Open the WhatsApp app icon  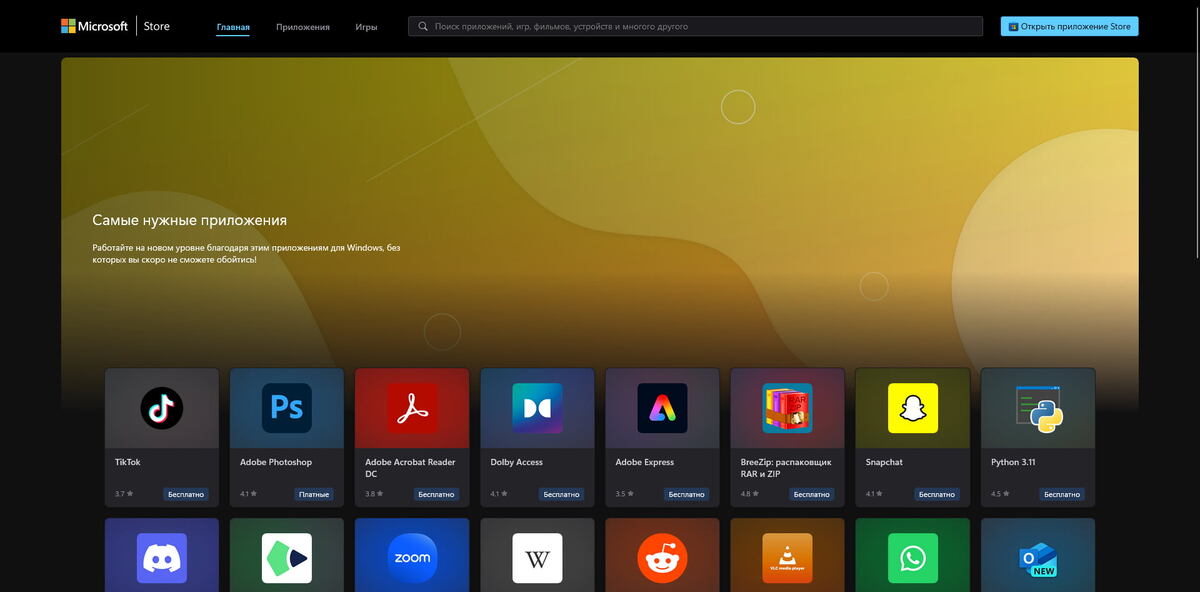tap(913, 558)
